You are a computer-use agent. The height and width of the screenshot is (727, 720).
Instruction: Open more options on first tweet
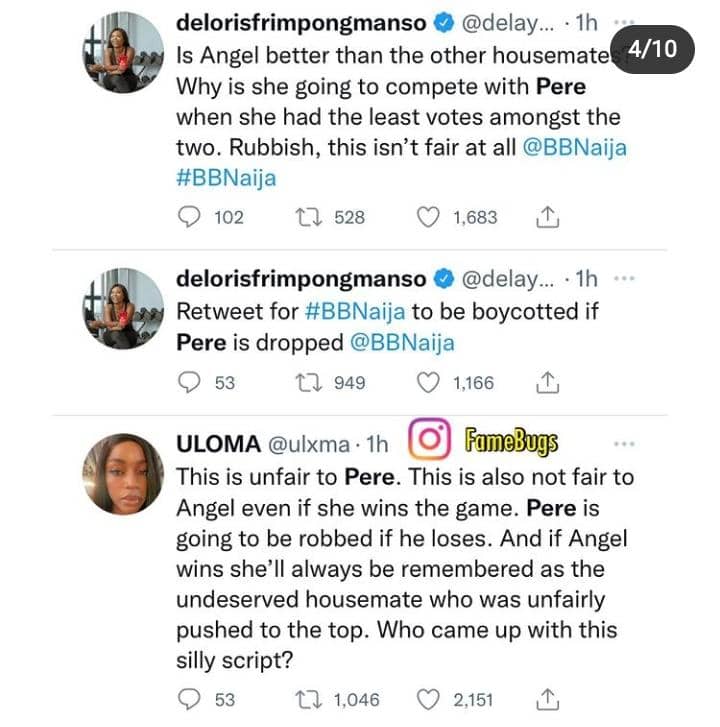coord(623,20)
